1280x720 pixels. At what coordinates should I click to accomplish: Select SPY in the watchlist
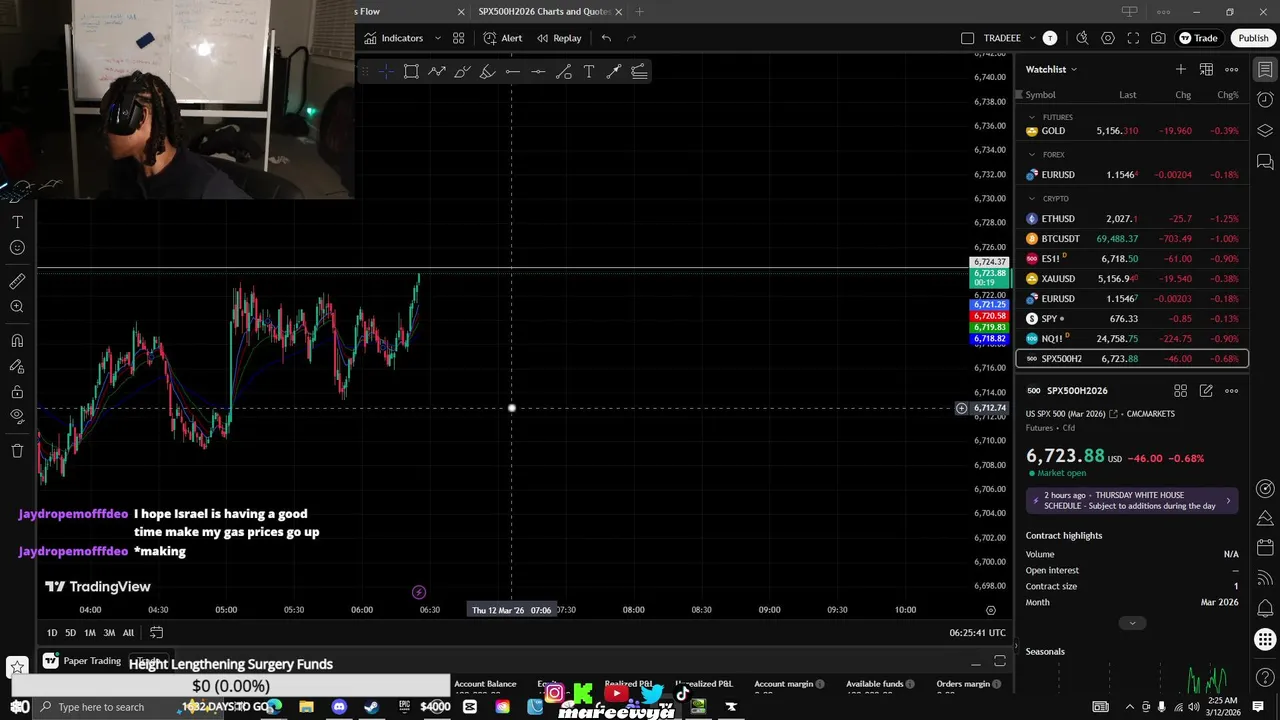[1132, 319]
